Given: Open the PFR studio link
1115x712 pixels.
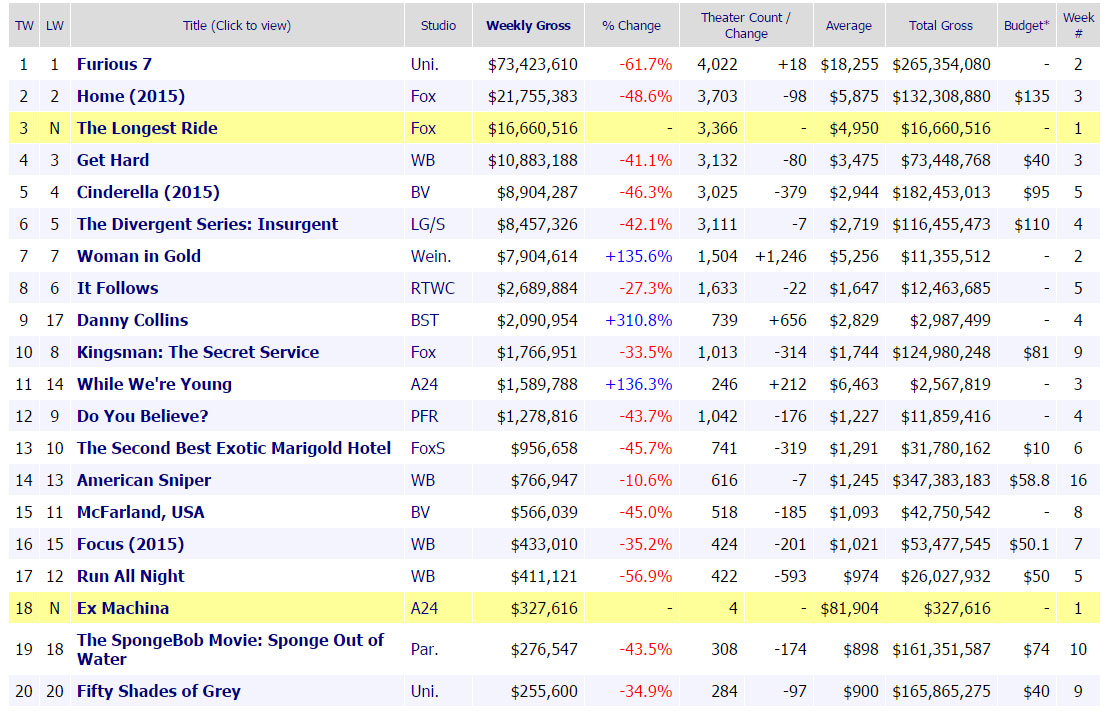Looking at the screenshot, I should [425, 416].
